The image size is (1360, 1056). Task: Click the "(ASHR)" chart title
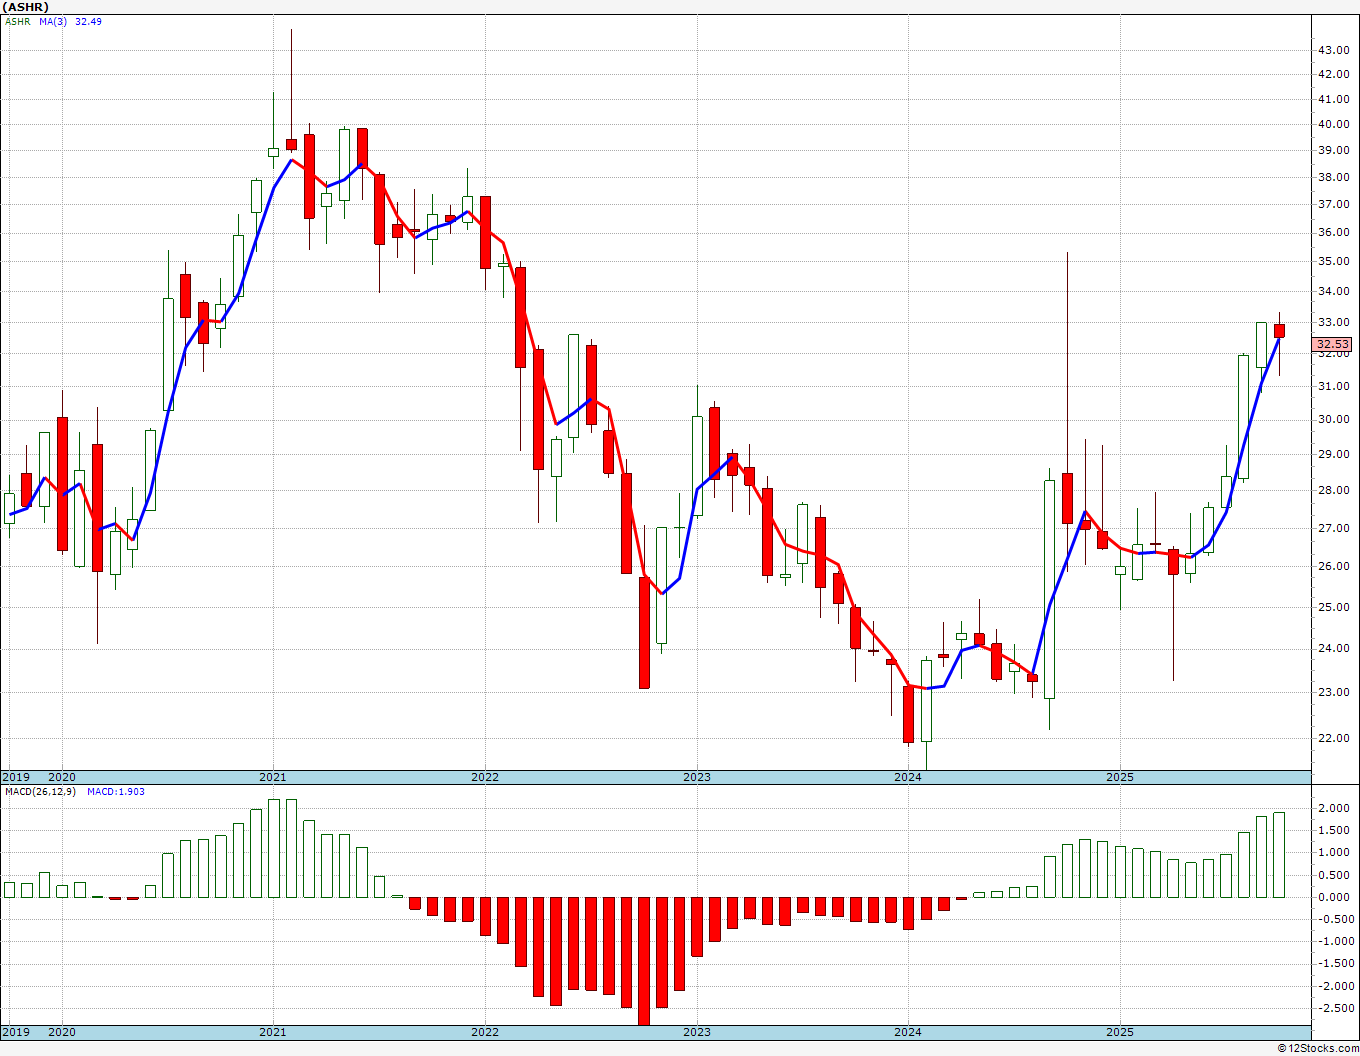click(26, 7)
